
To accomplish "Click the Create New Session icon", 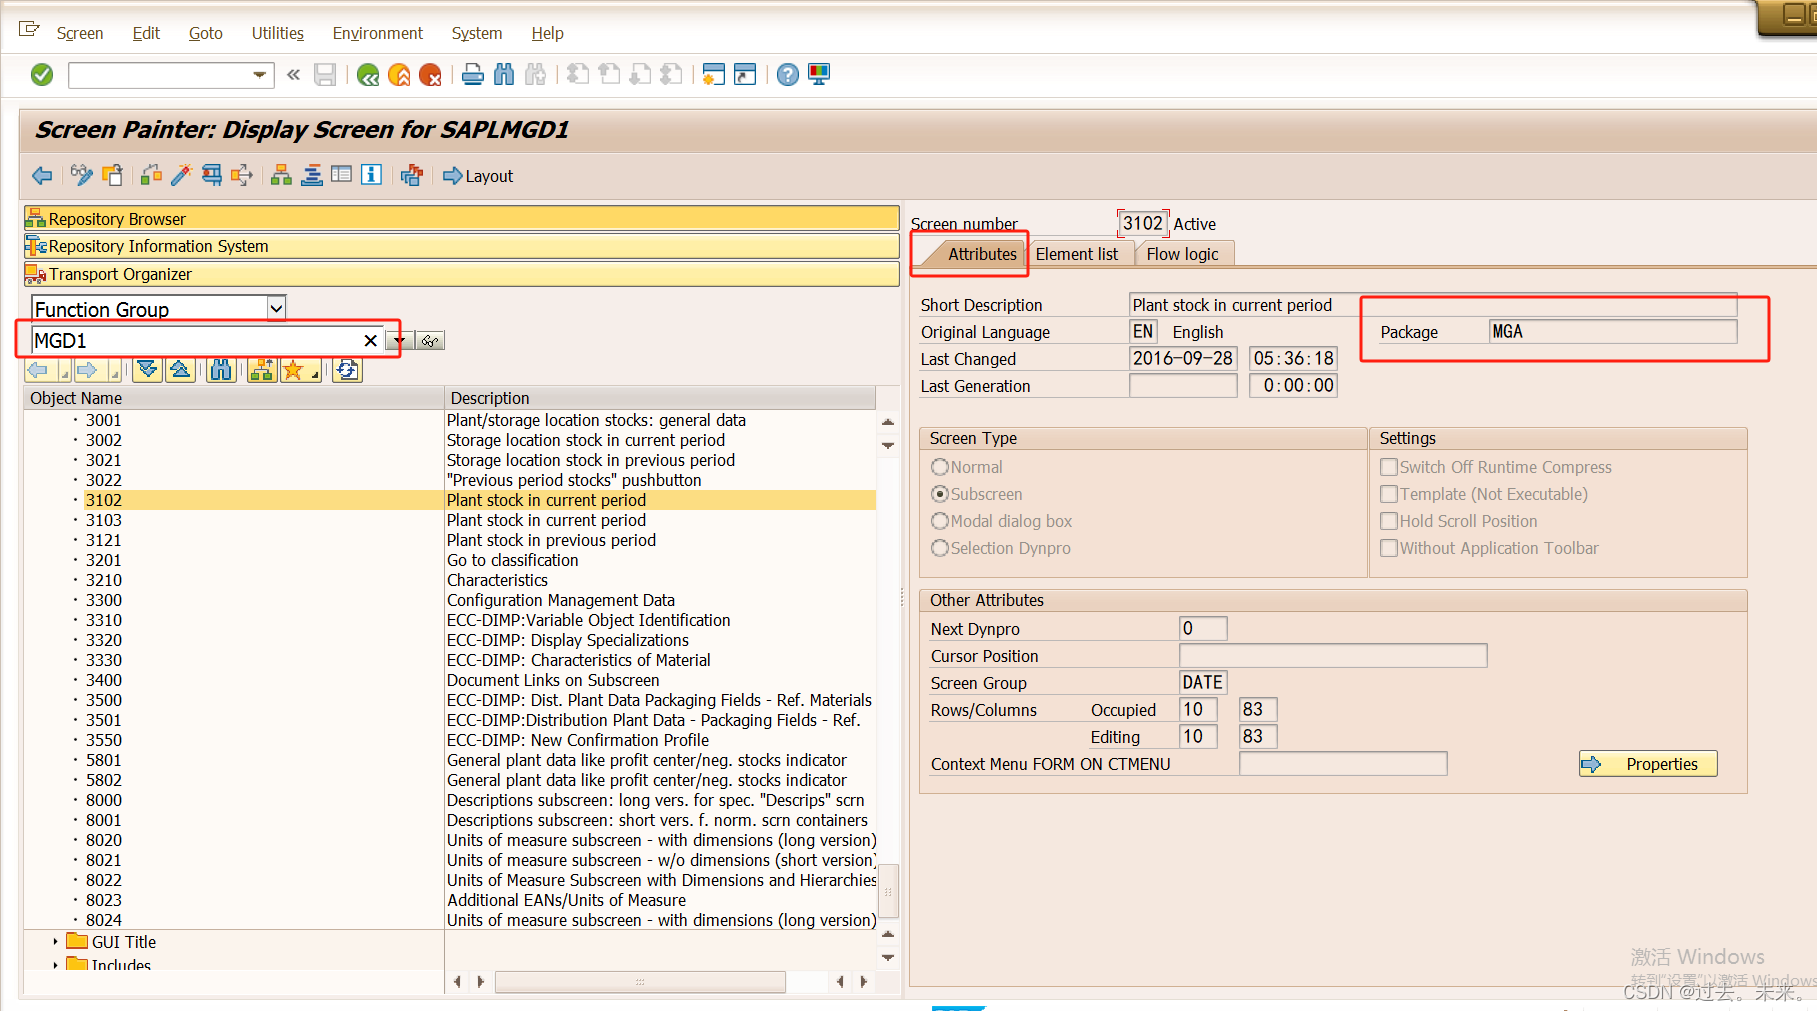I will point(713,75).
